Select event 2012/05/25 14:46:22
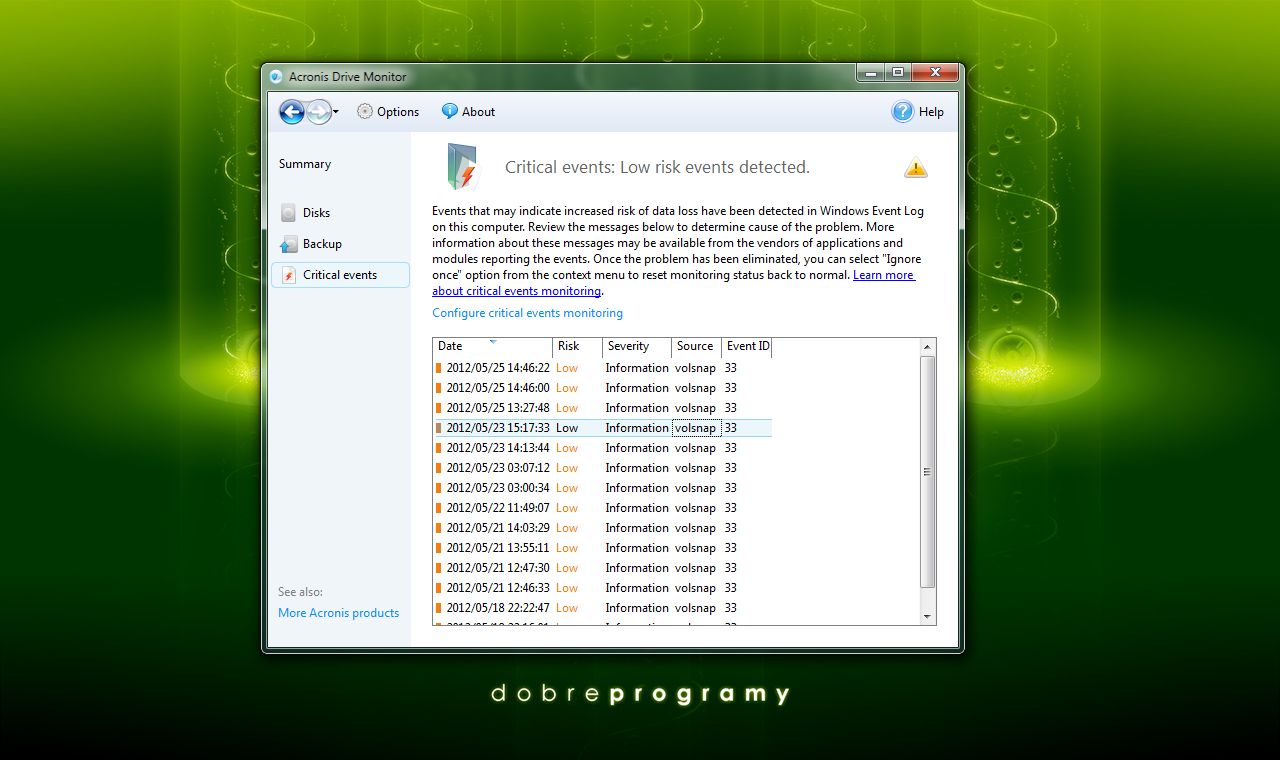Viewport: 1280px width, 760px height. tap(602, 368)
